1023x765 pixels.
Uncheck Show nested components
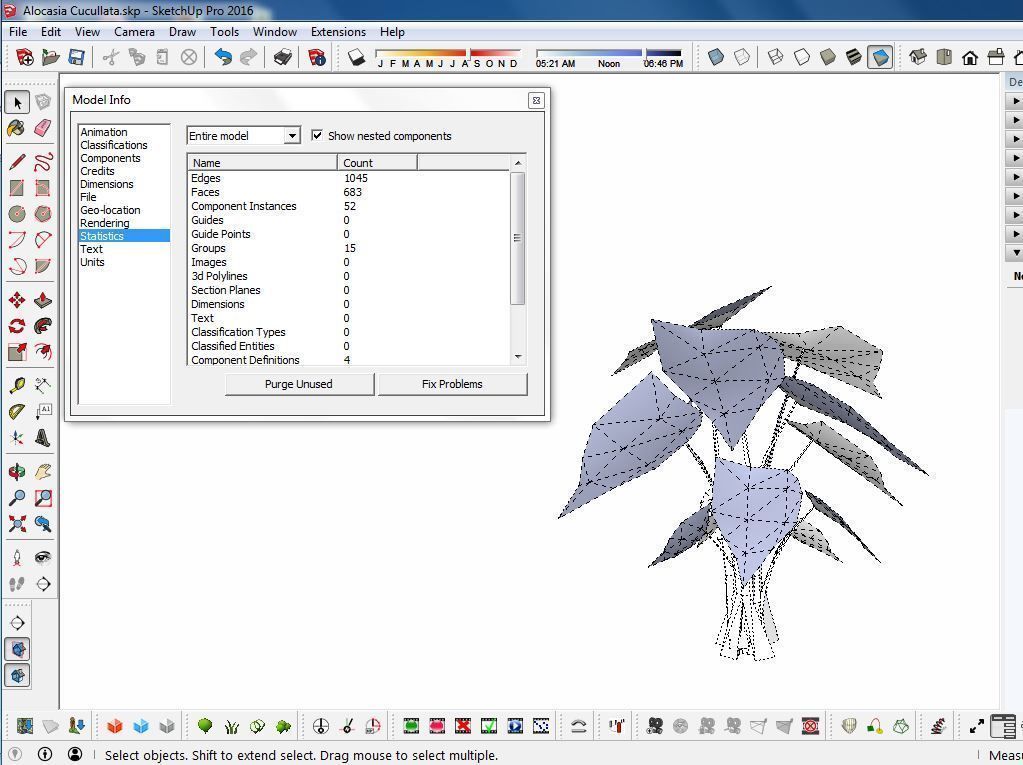pyautogui.click(x=317, y=136)
